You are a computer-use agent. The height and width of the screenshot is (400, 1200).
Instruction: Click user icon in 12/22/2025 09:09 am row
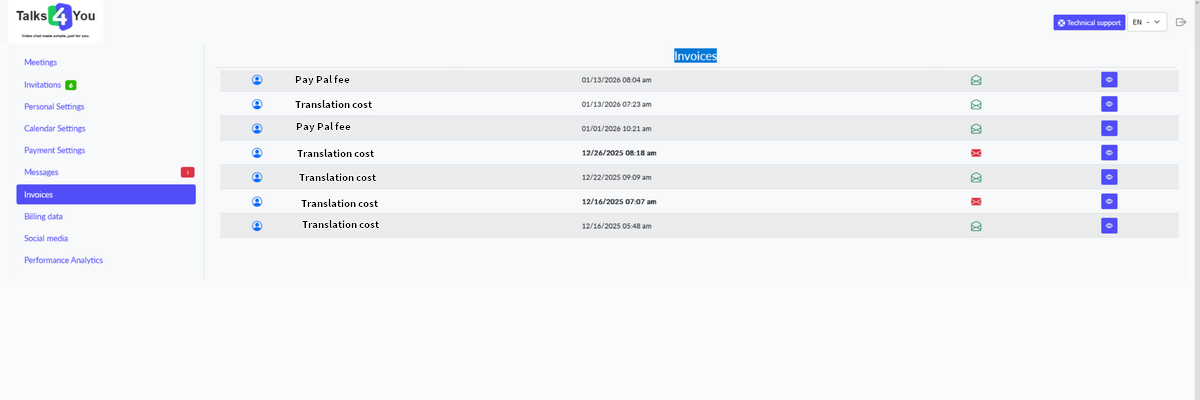click(x=257, y=177)
